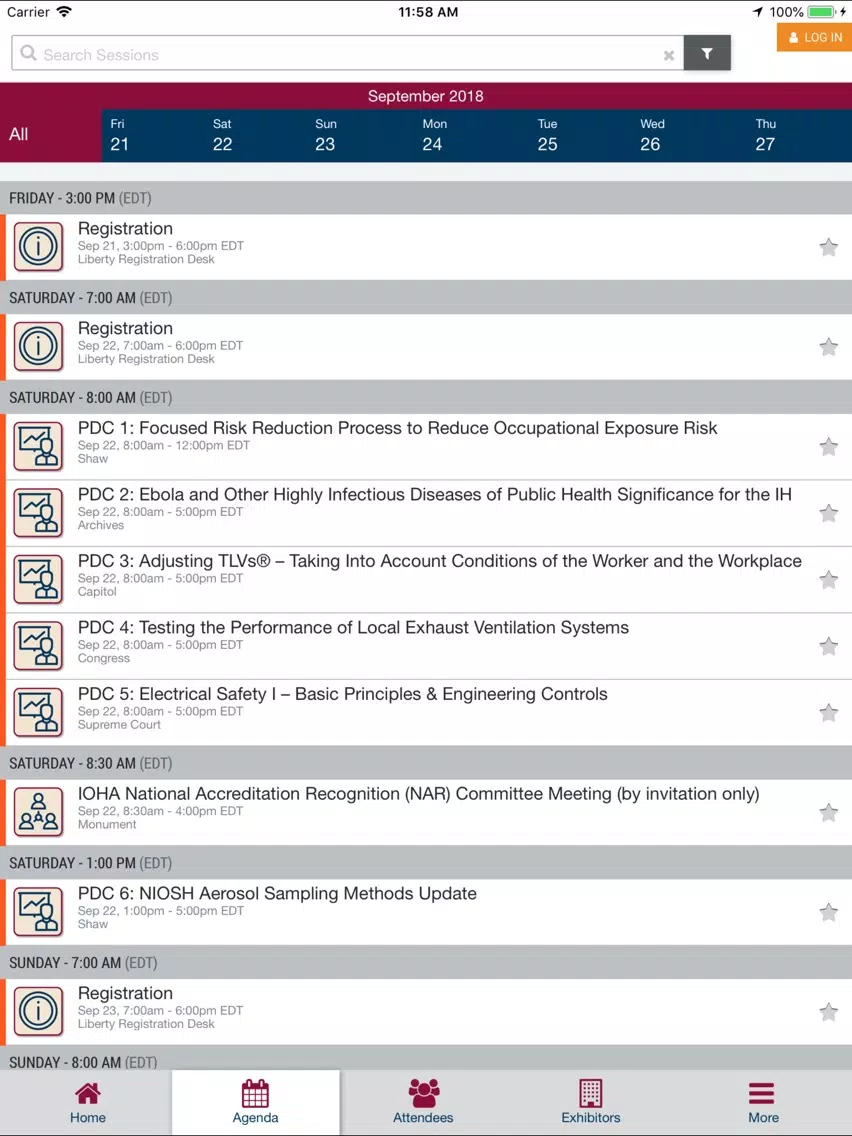852x1136 pixels.
Task: Tap the SATURDAY - 1:00 PM section header
Action: tap(426, 864)
